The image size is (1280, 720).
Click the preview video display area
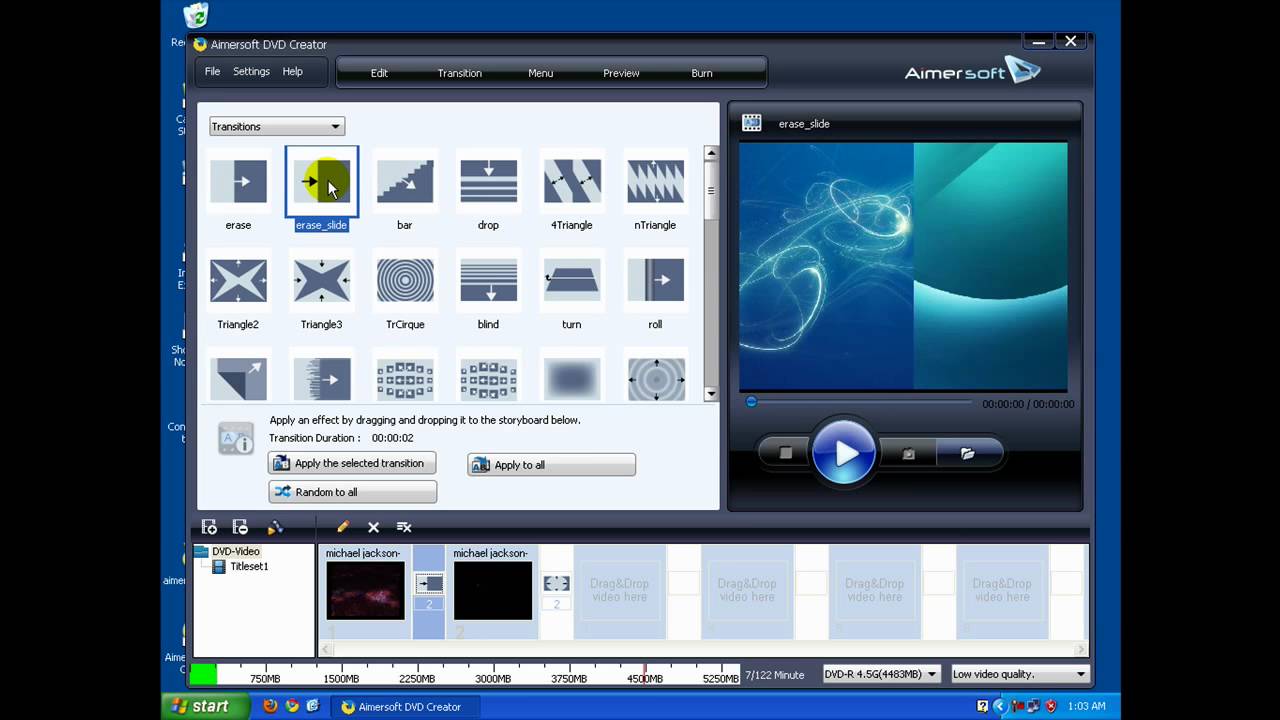(x=903, y=266)
